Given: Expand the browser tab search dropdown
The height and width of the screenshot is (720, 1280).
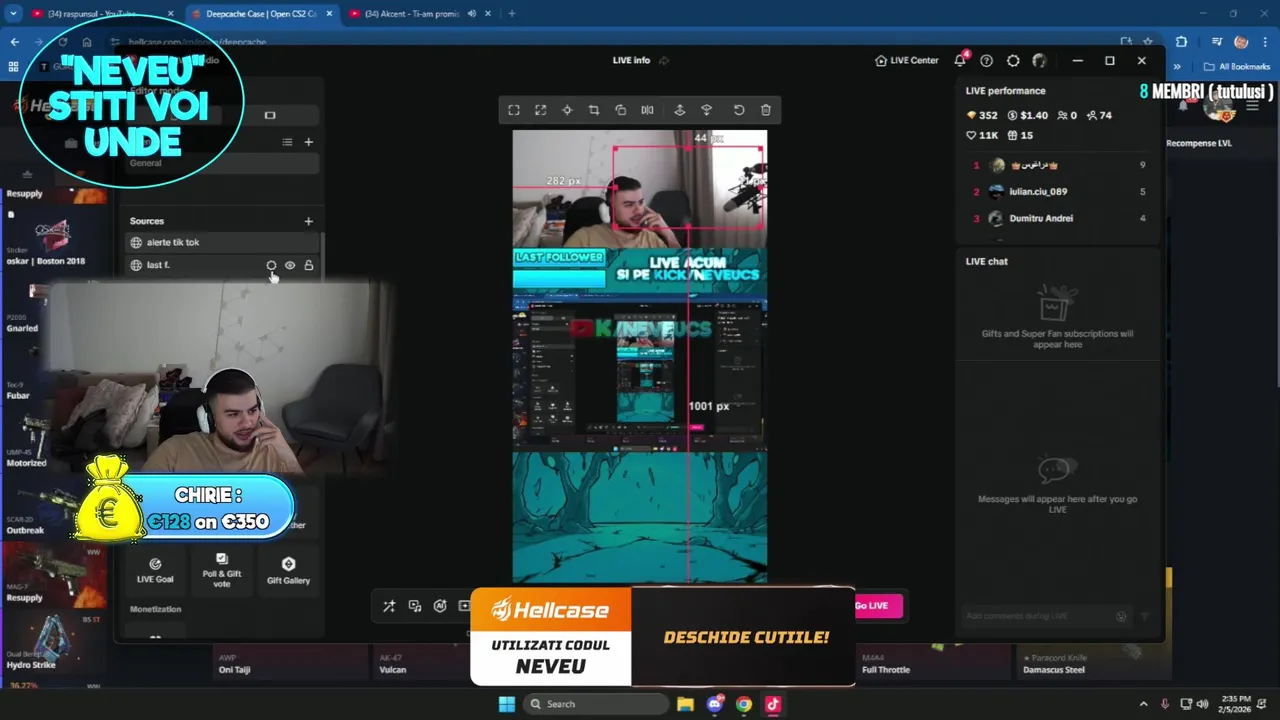Looking at the screenshot, I should [x=13, y=14].
